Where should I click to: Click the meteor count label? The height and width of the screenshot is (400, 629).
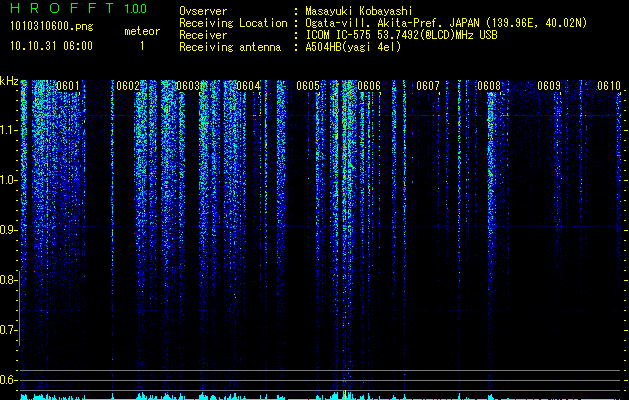(142, 31)
